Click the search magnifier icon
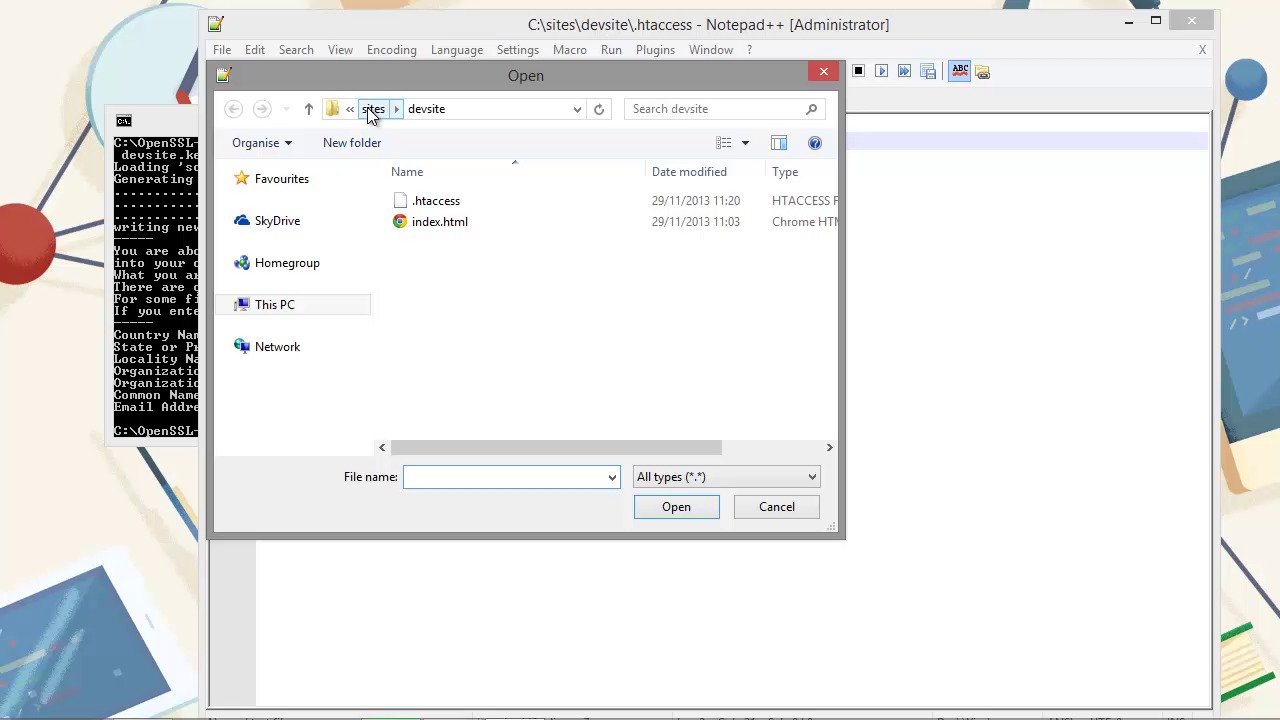Image resolution: width=1280 pixels, height=720 pixels. tap(811, 109)
